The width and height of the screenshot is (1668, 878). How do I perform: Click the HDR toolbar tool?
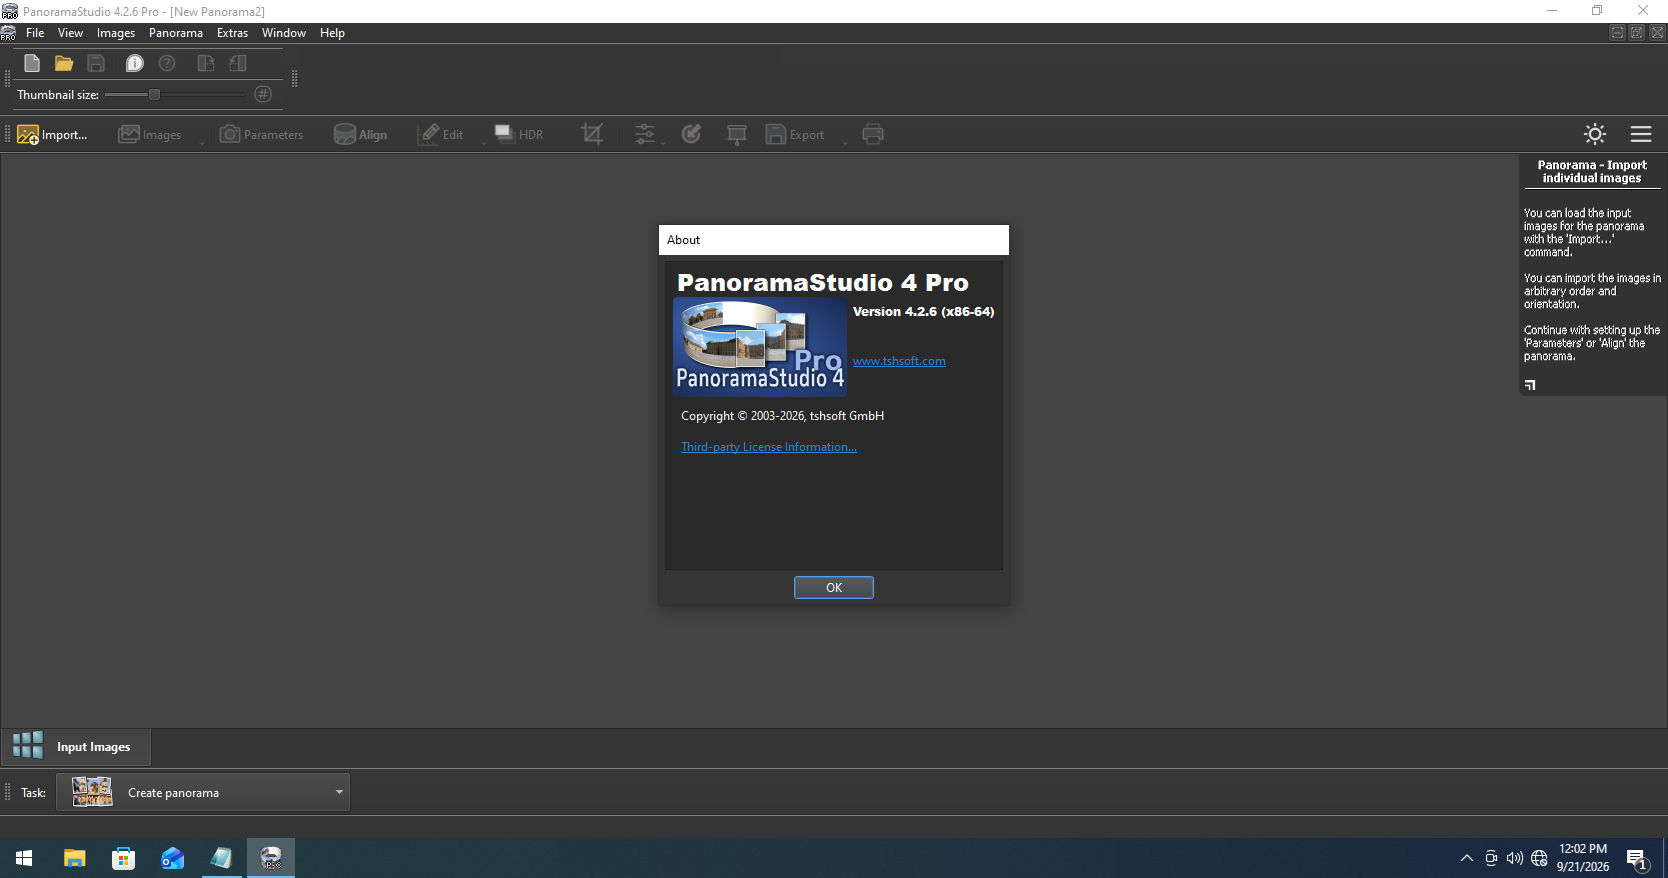[519, 134]
